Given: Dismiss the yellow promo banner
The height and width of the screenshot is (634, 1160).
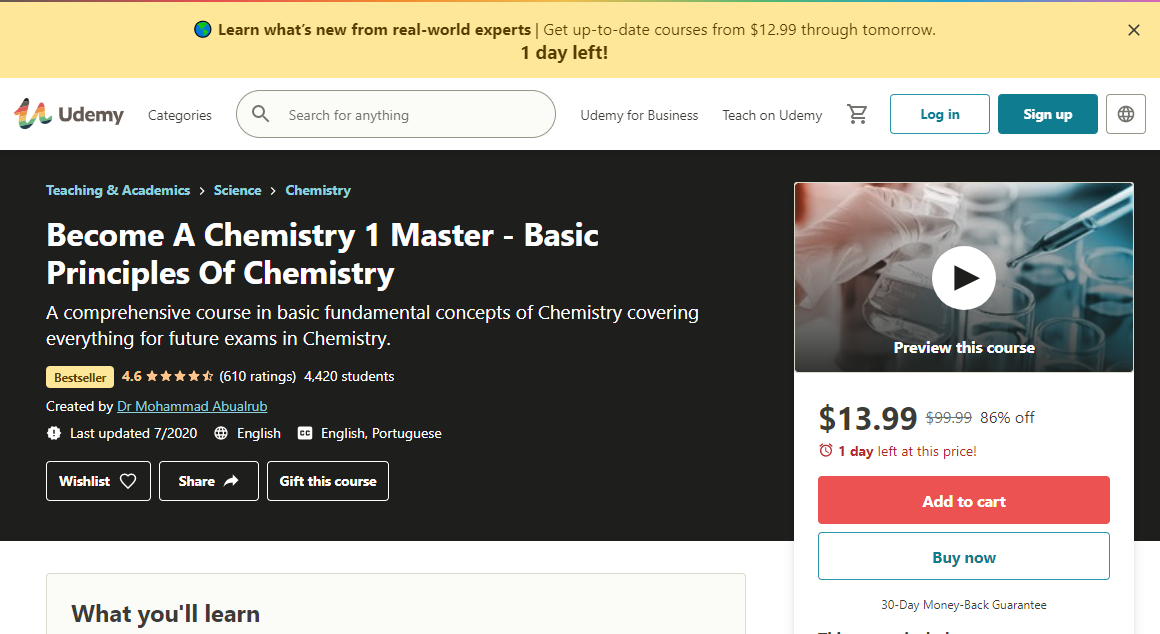Looking at the screenshot, I should pos(1134,30).
